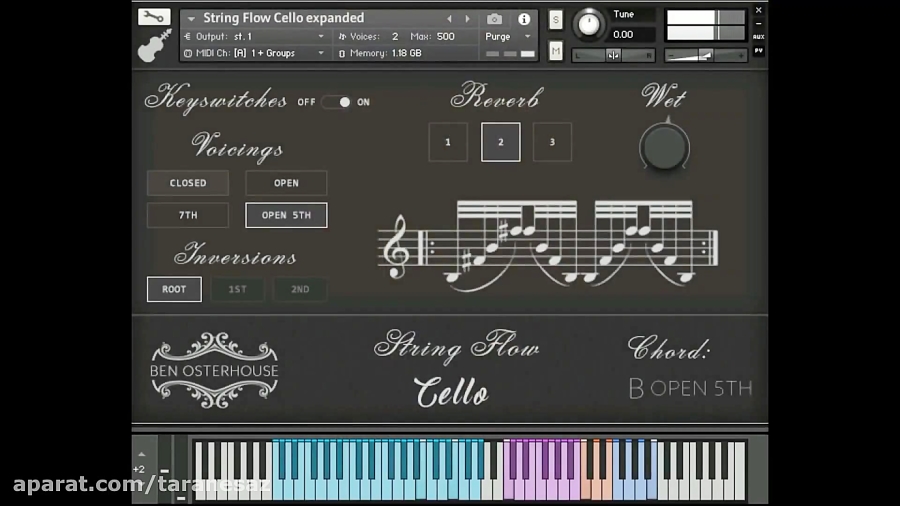900x506 pixels.
Task: Click the String Flow Cello expanded title
Action: 284,18
